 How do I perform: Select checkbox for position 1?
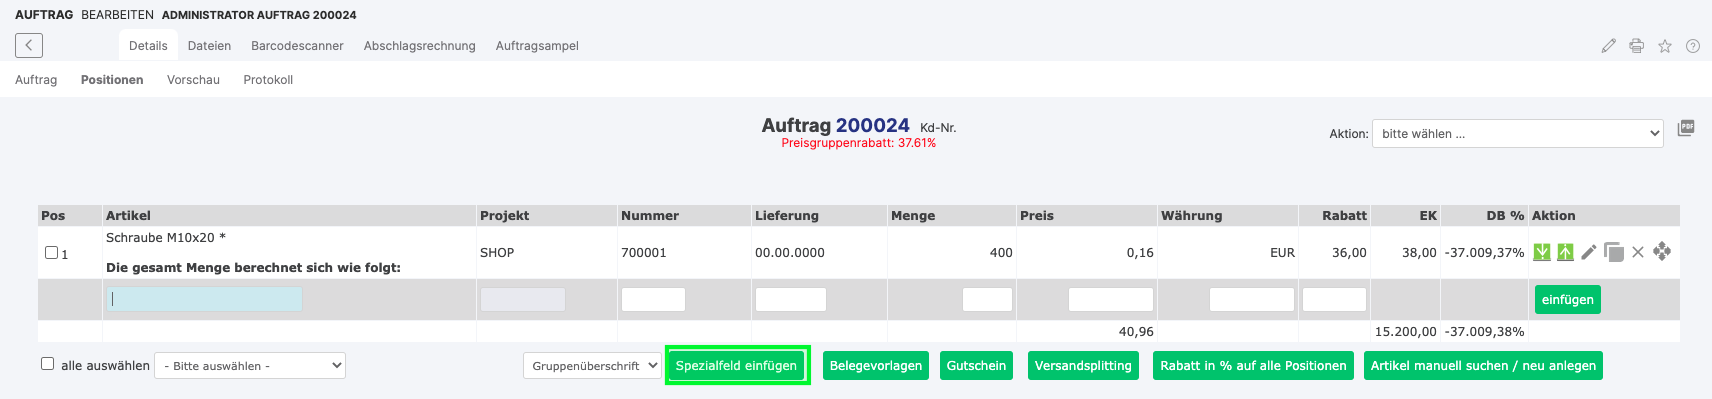click(x=51, y=253)
